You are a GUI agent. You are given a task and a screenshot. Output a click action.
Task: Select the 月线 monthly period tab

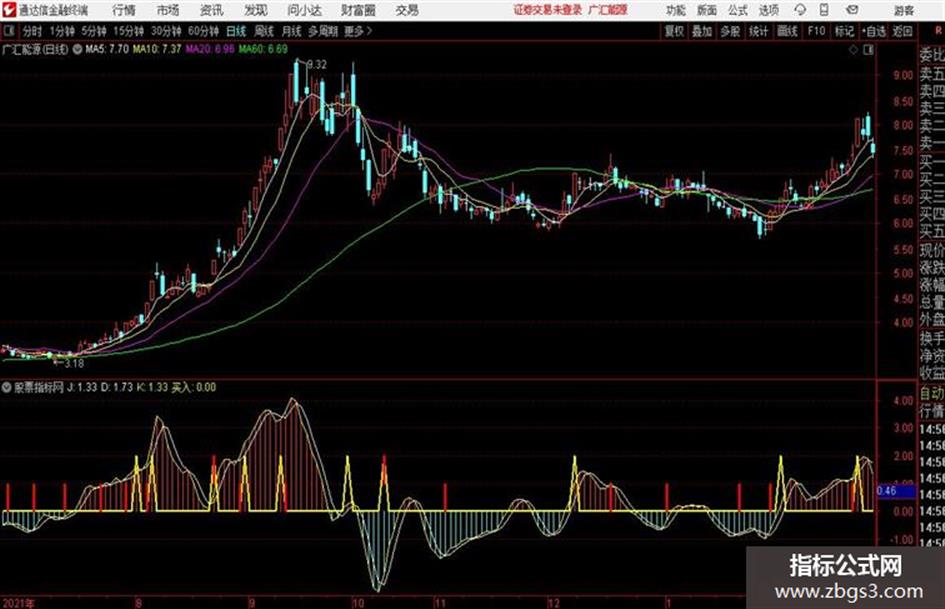(x=292, y=31)
